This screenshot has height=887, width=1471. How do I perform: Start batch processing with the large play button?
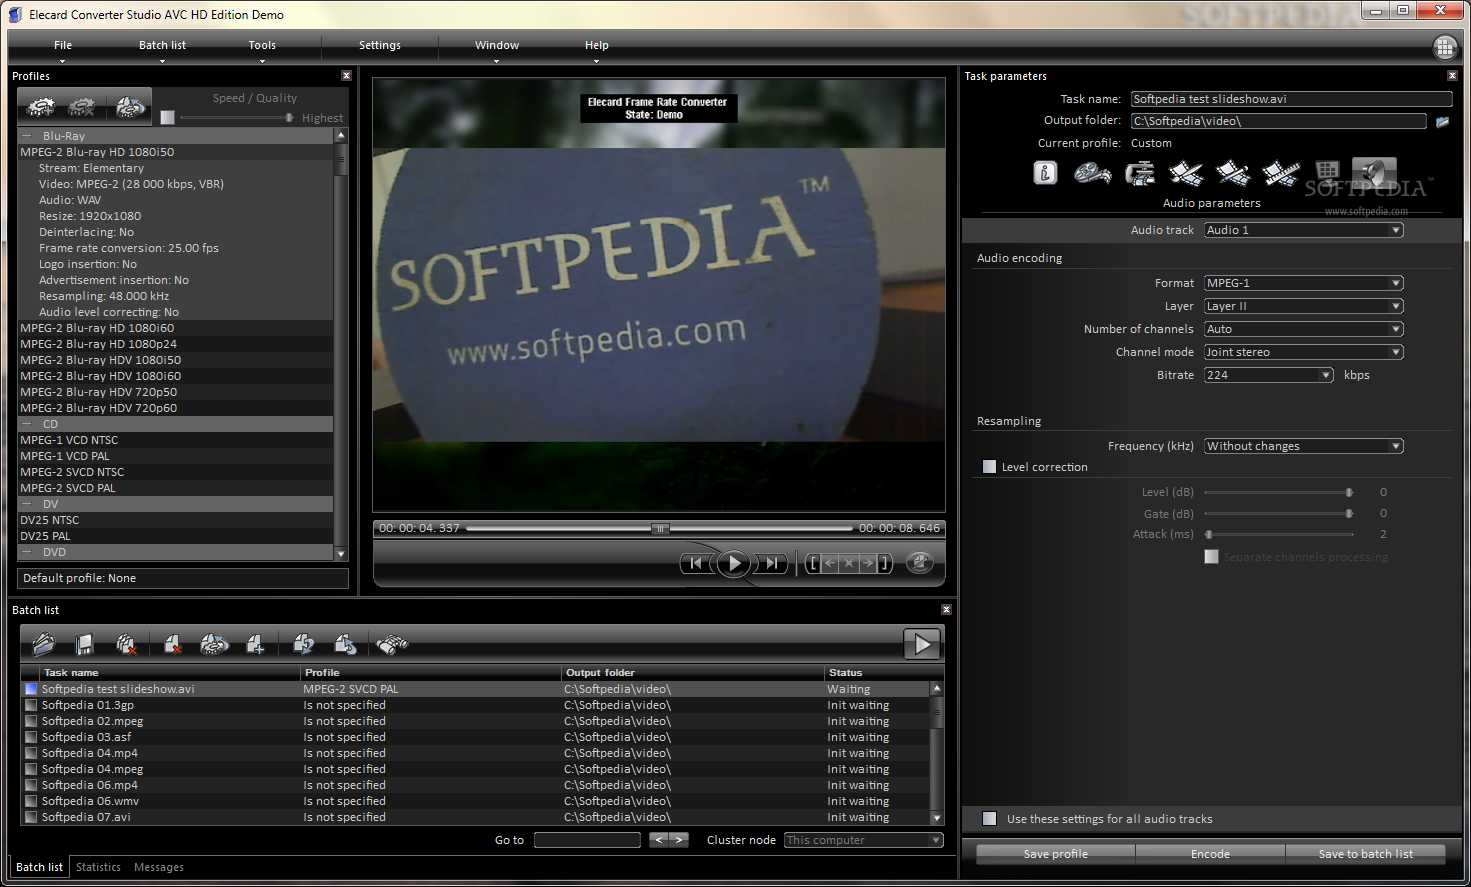(x=922, y=644)
